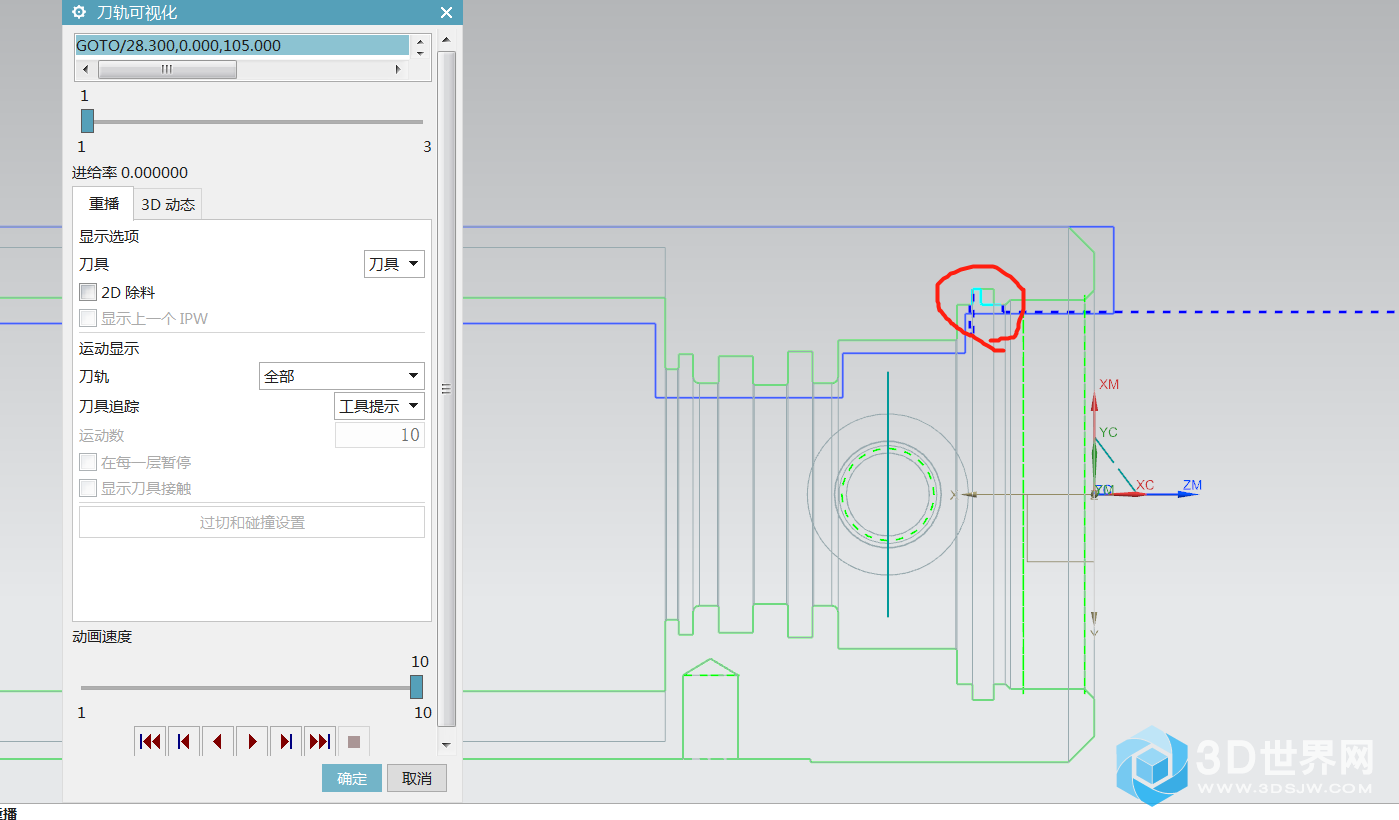The image size is (1399, 820).
Task: Click the left arrow of the horizontal list scrollbar
Action: click(x=85, y=70)
